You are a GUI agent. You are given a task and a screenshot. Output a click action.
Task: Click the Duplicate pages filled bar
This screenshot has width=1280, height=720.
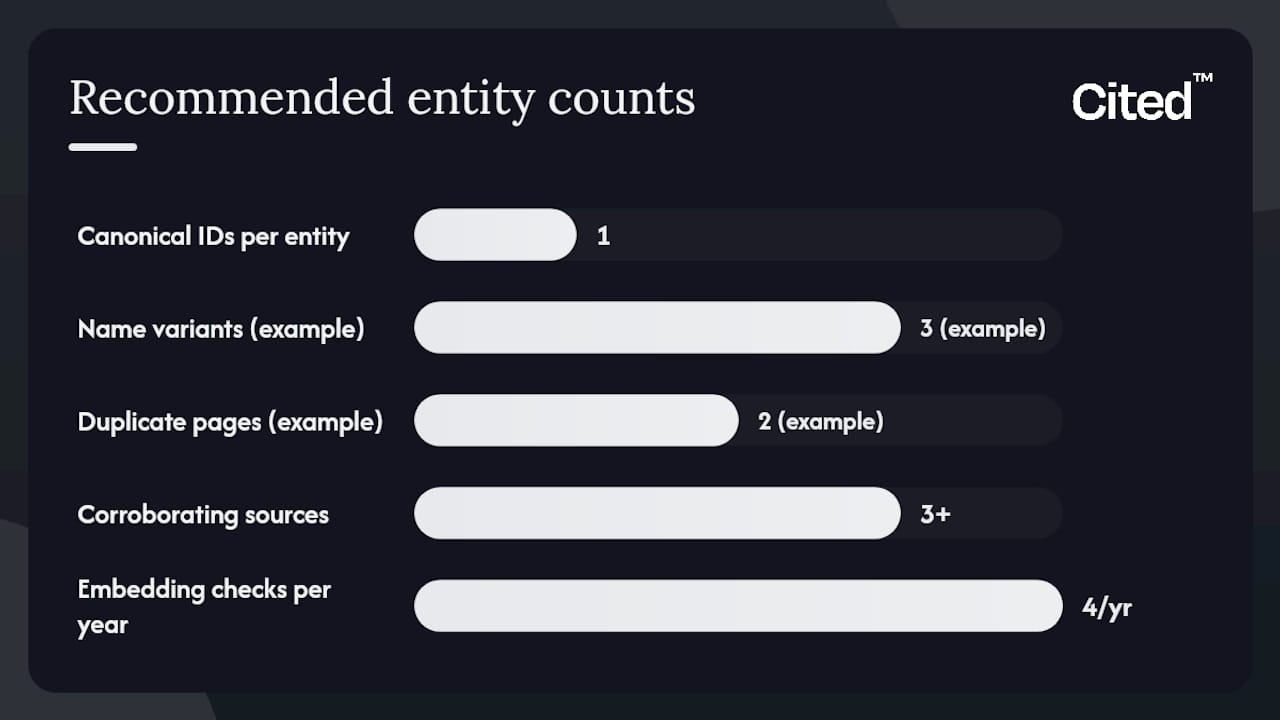tap(576, 420)
